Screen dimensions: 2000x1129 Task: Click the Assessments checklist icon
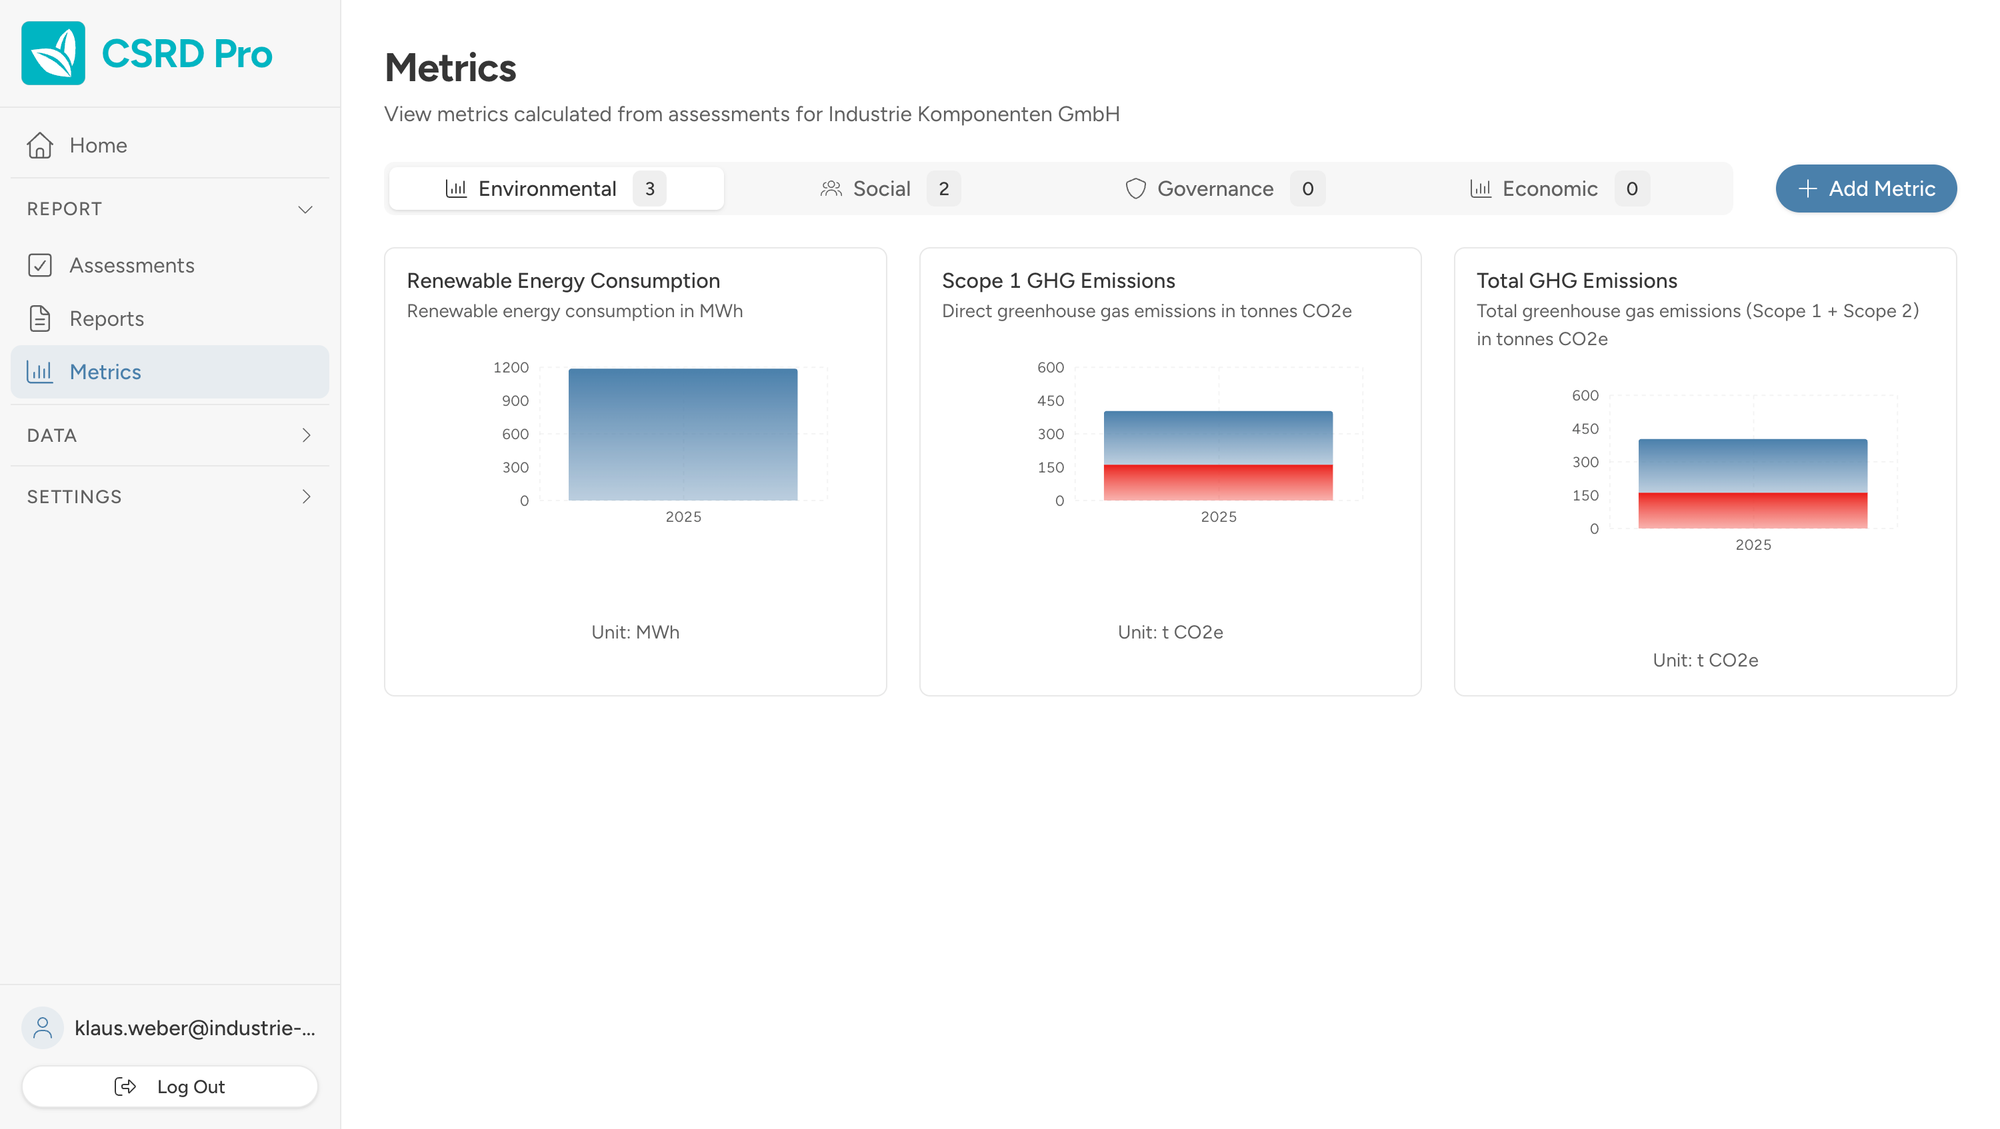pos(40,265)
